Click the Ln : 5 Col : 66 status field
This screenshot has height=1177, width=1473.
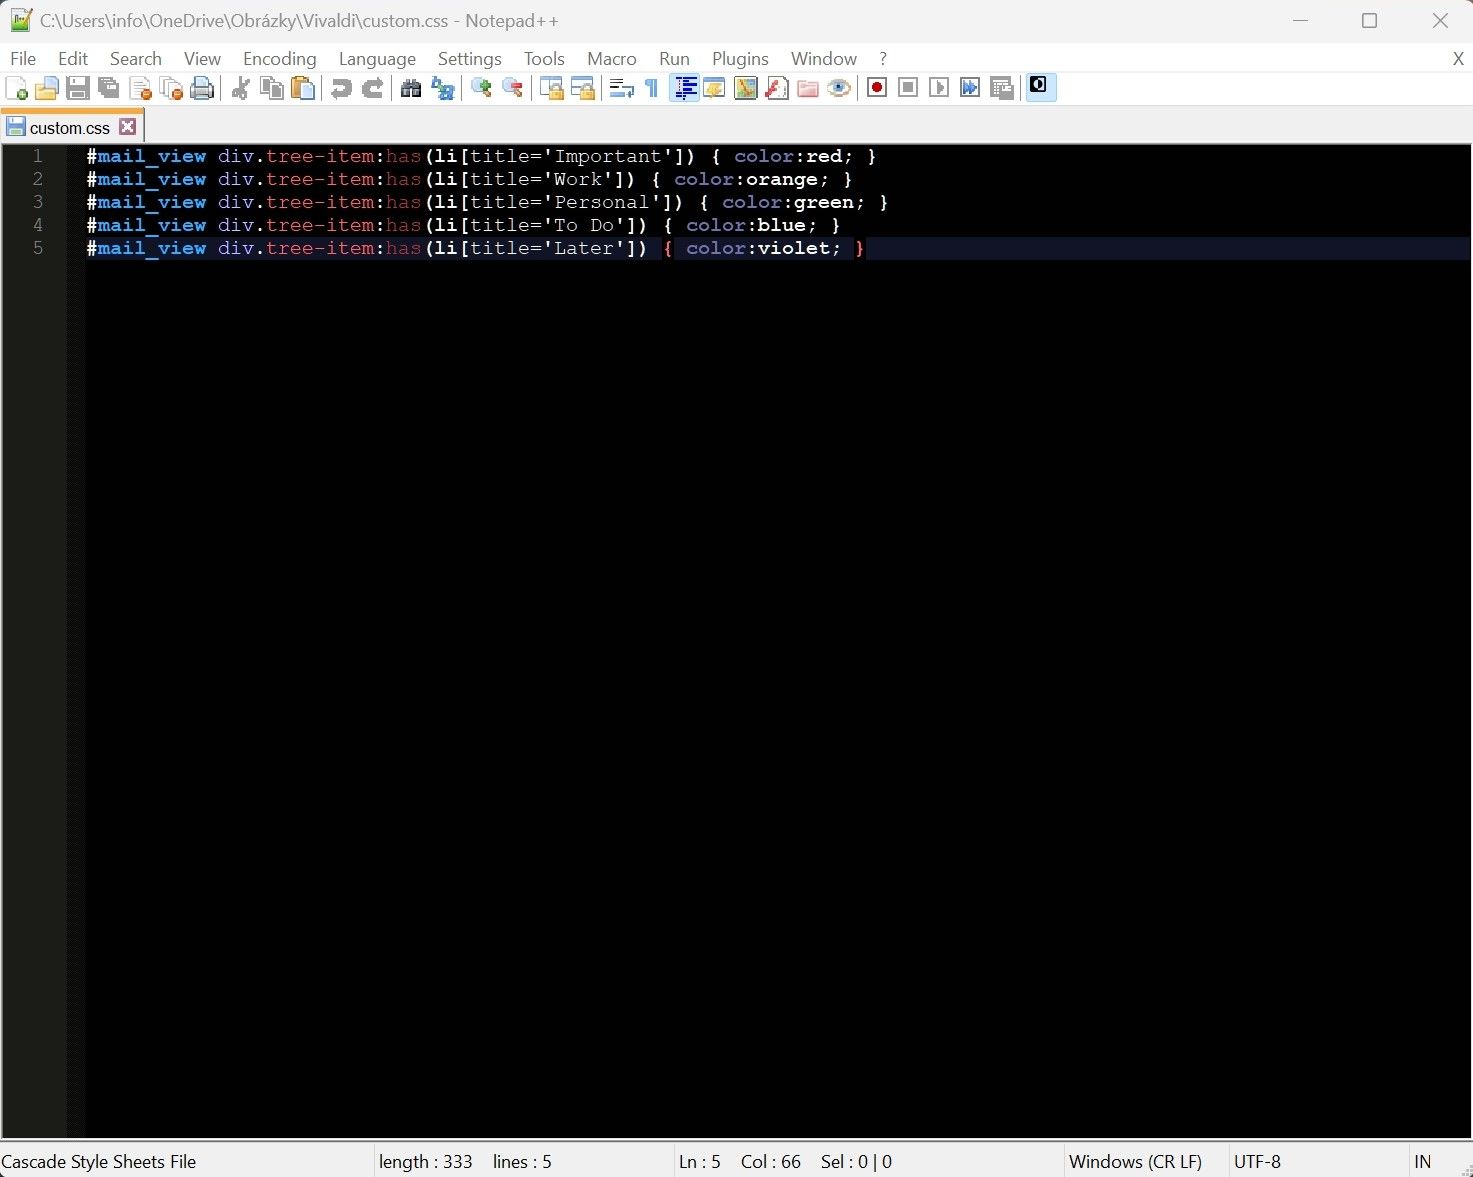[740, 1162]
